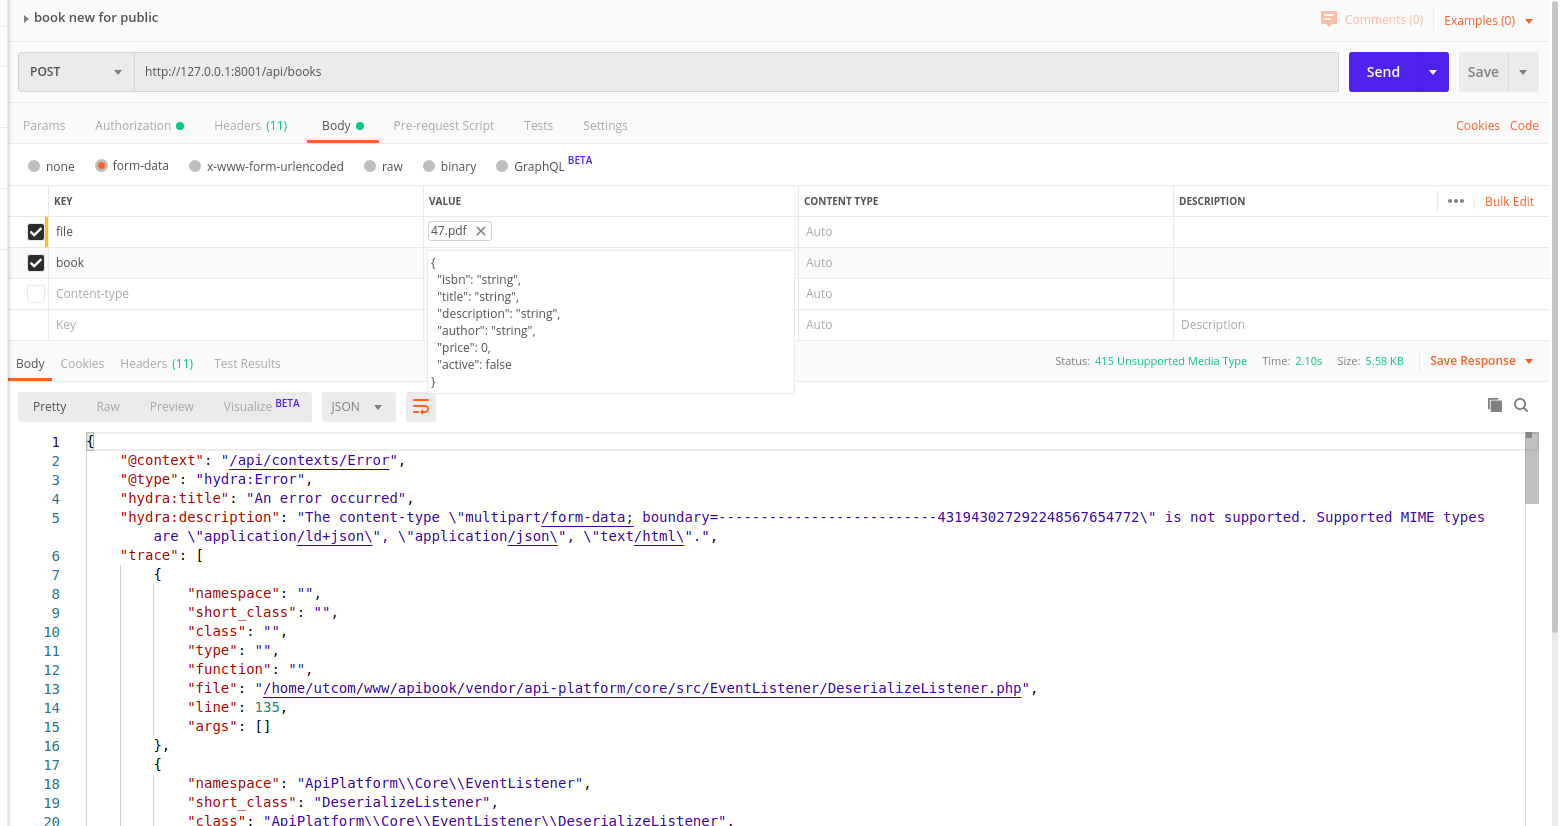The height and width of the screenshot is (826, 1561).
Task: Switch response view to Preview
Action: click(172, 407)
